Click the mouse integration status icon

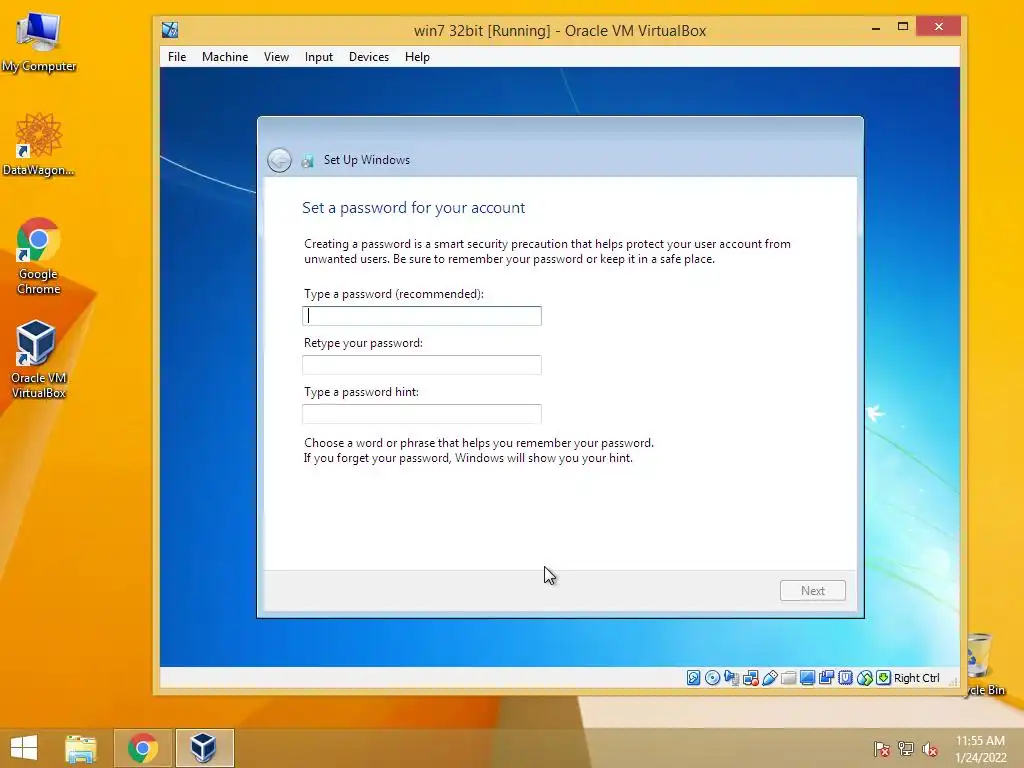pyautogui.click(x=865, y=678)
